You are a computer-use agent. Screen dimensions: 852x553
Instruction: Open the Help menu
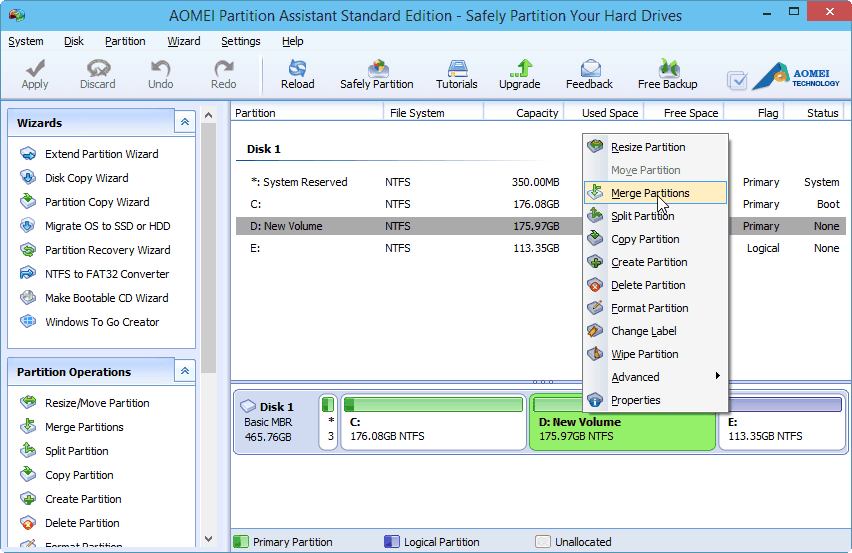click(292, 41)
